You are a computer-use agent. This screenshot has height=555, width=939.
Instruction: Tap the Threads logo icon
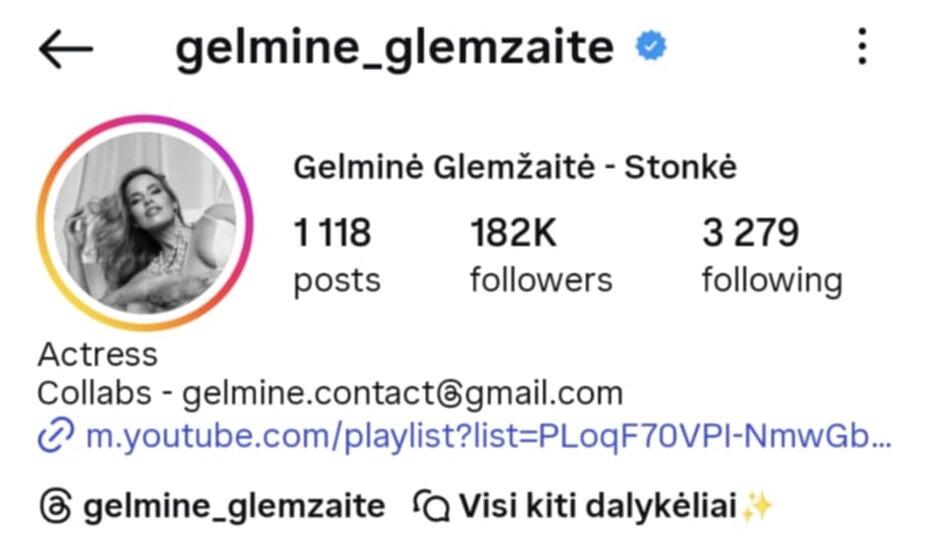(56, 507)
